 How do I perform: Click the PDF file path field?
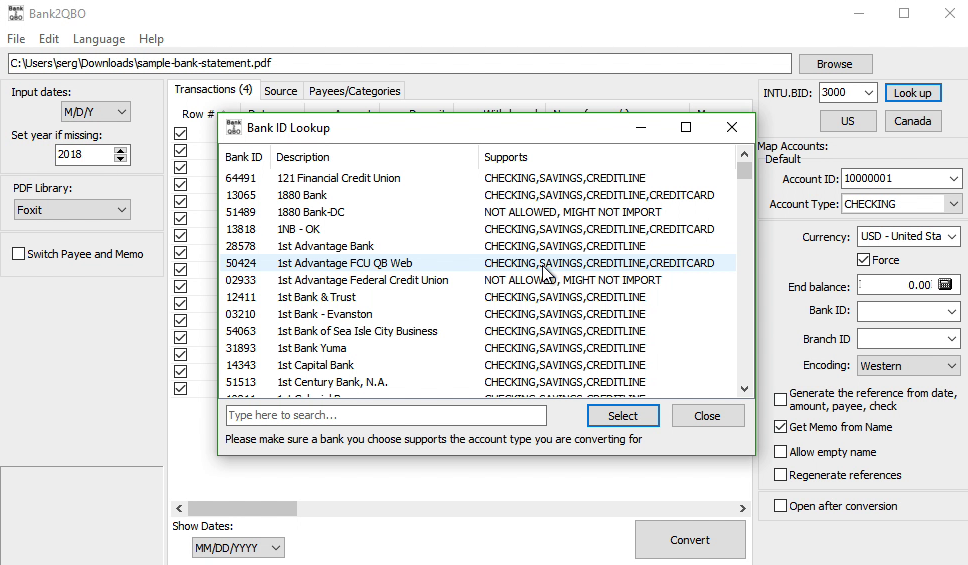399,63
